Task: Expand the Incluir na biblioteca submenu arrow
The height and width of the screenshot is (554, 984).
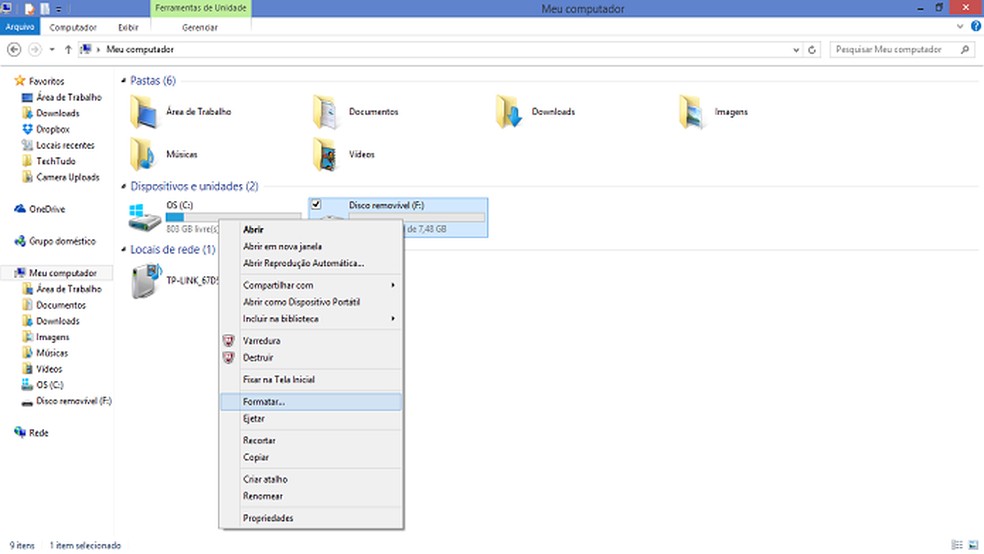Action: click(x=393, y=319)
